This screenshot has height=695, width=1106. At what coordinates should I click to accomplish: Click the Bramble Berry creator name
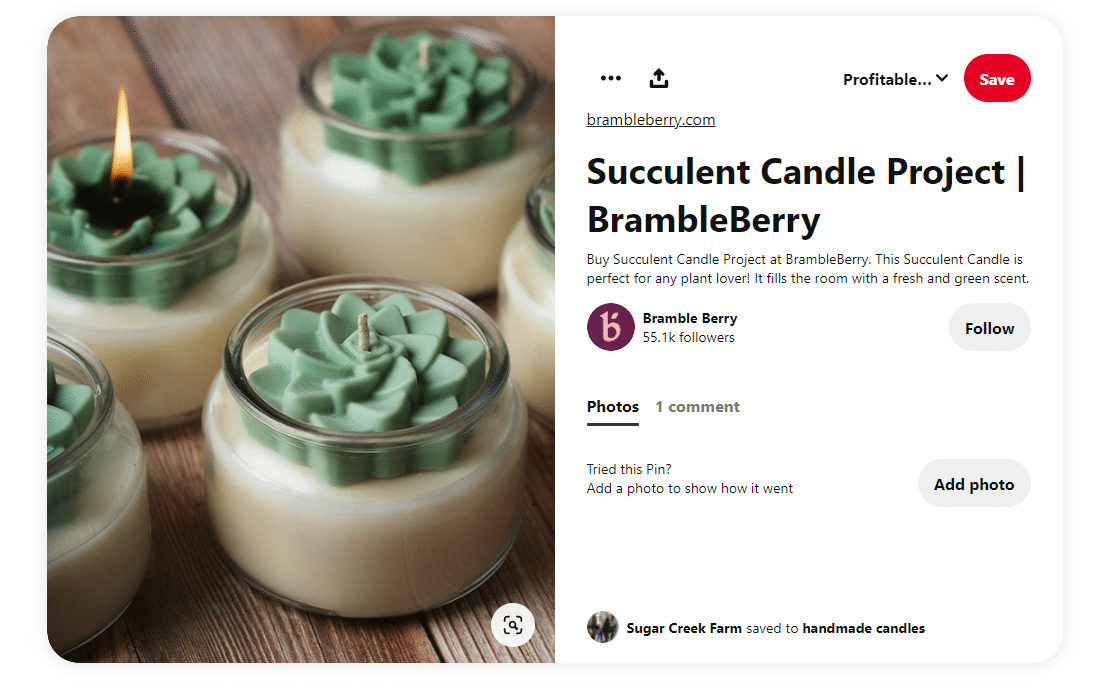pos(690,318)
